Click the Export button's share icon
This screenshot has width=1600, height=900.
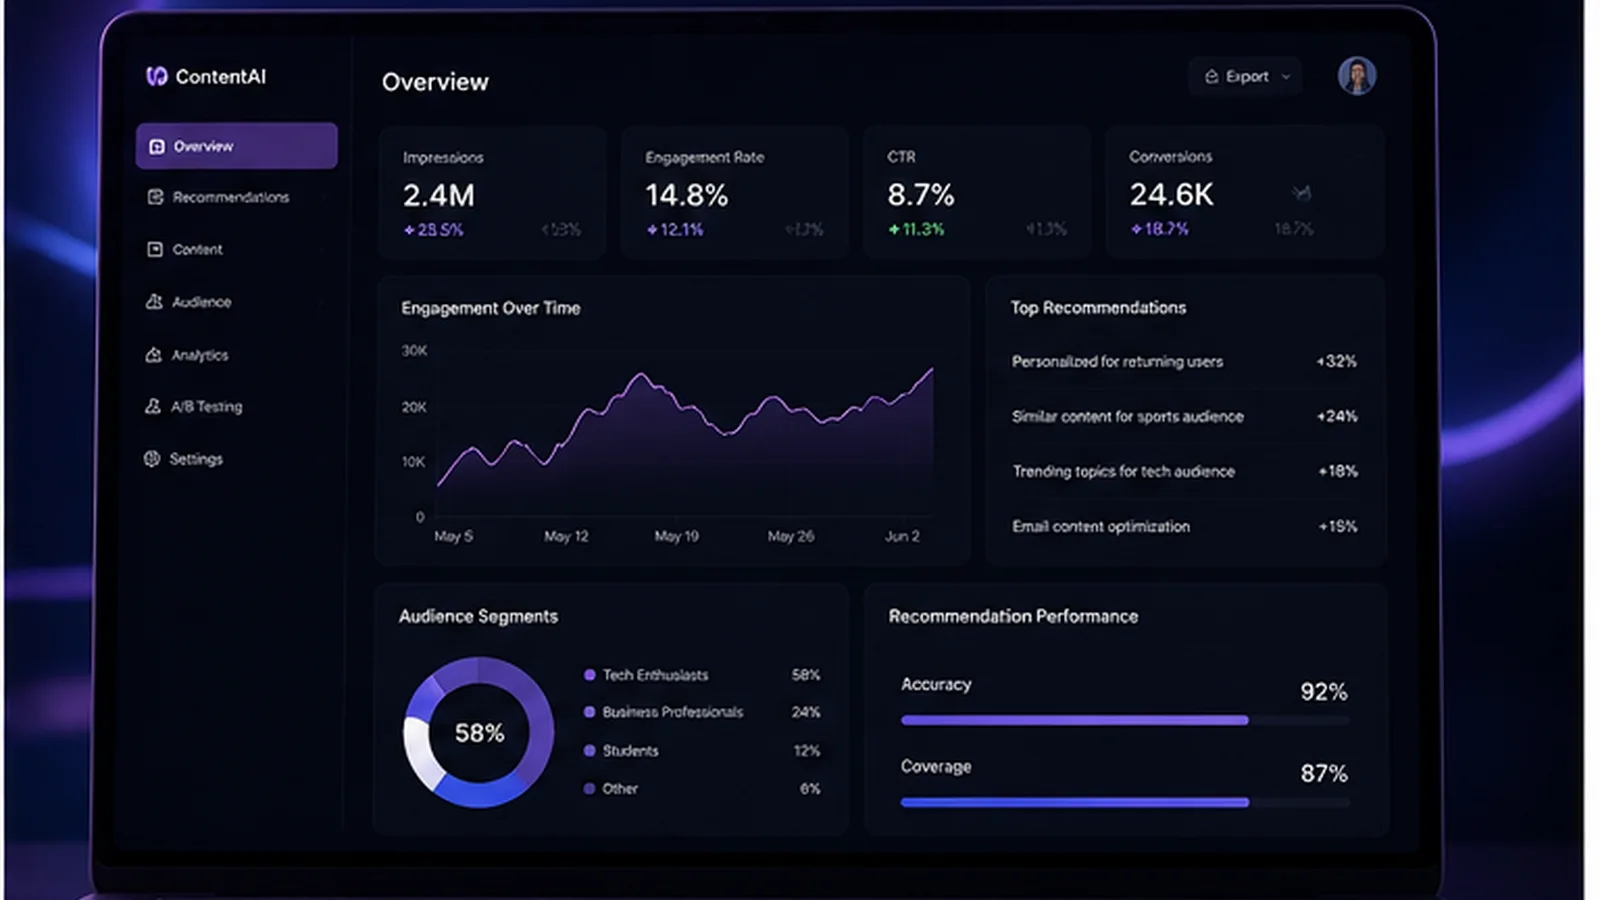tap(1211, 76)
